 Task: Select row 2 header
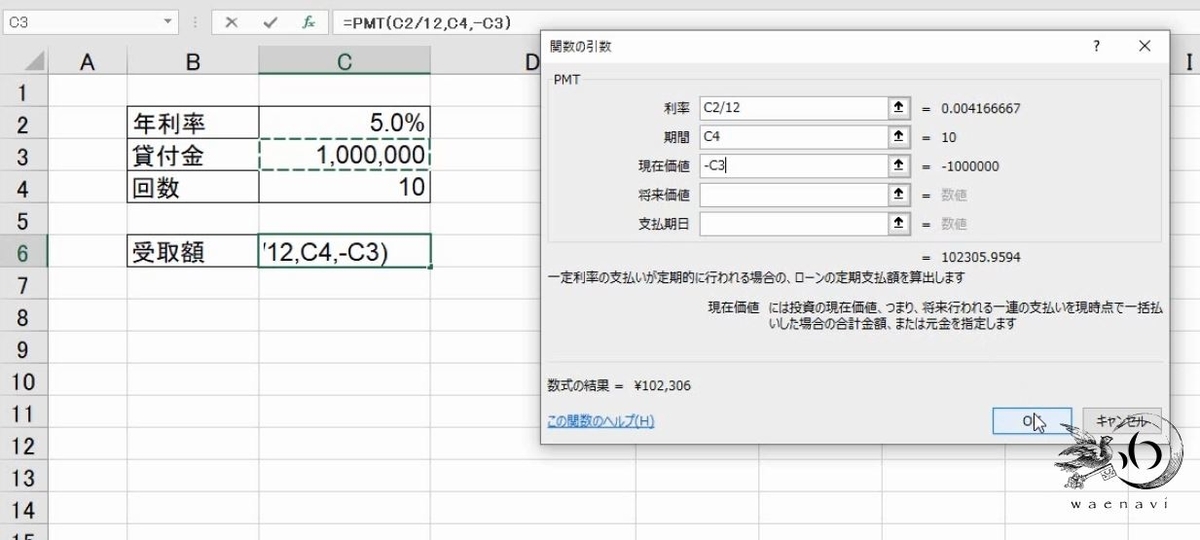coord(24,124)
